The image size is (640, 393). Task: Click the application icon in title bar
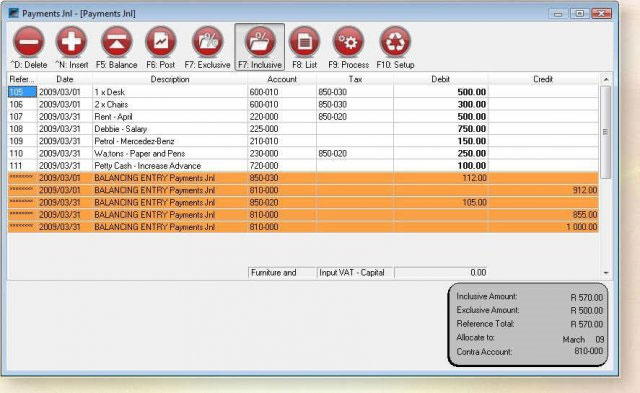[x=13, y=13]
